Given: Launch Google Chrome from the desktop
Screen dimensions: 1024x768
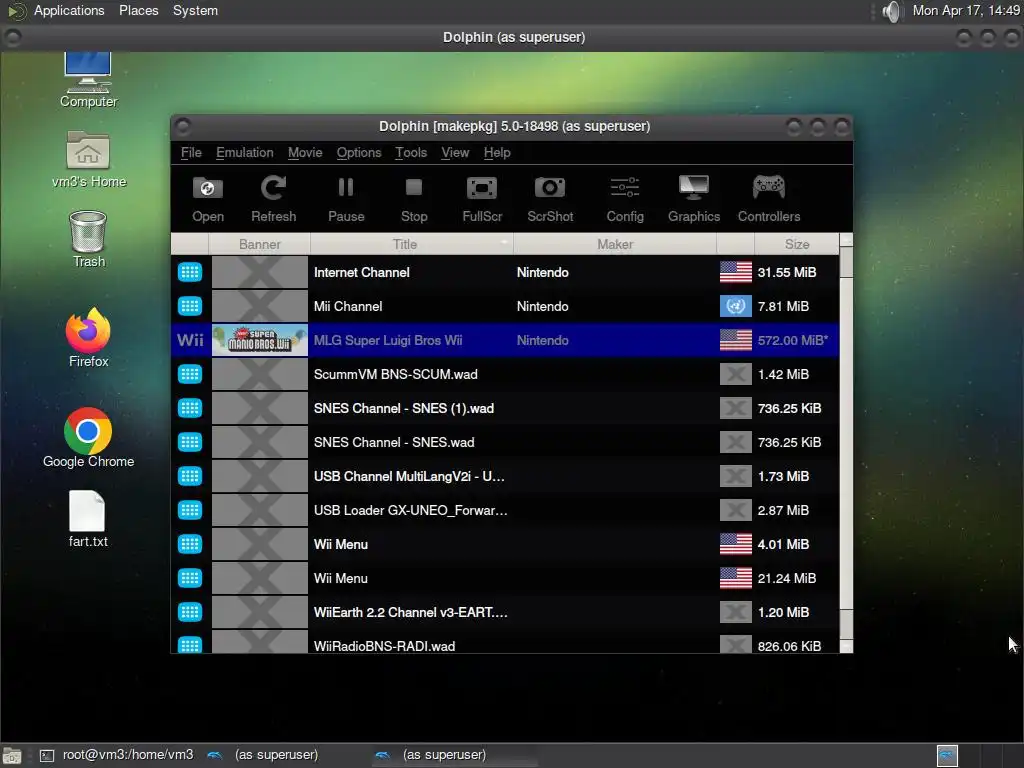Looking at the screenshot, I should 88,438.
